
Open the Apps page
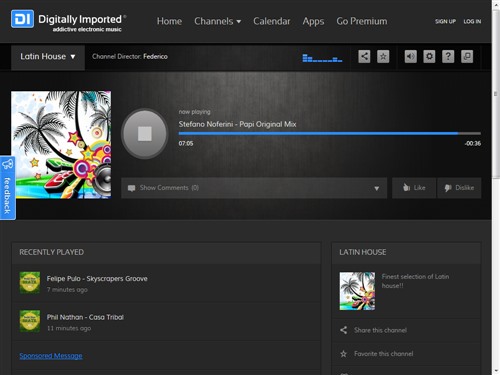(x=313, y=22)
